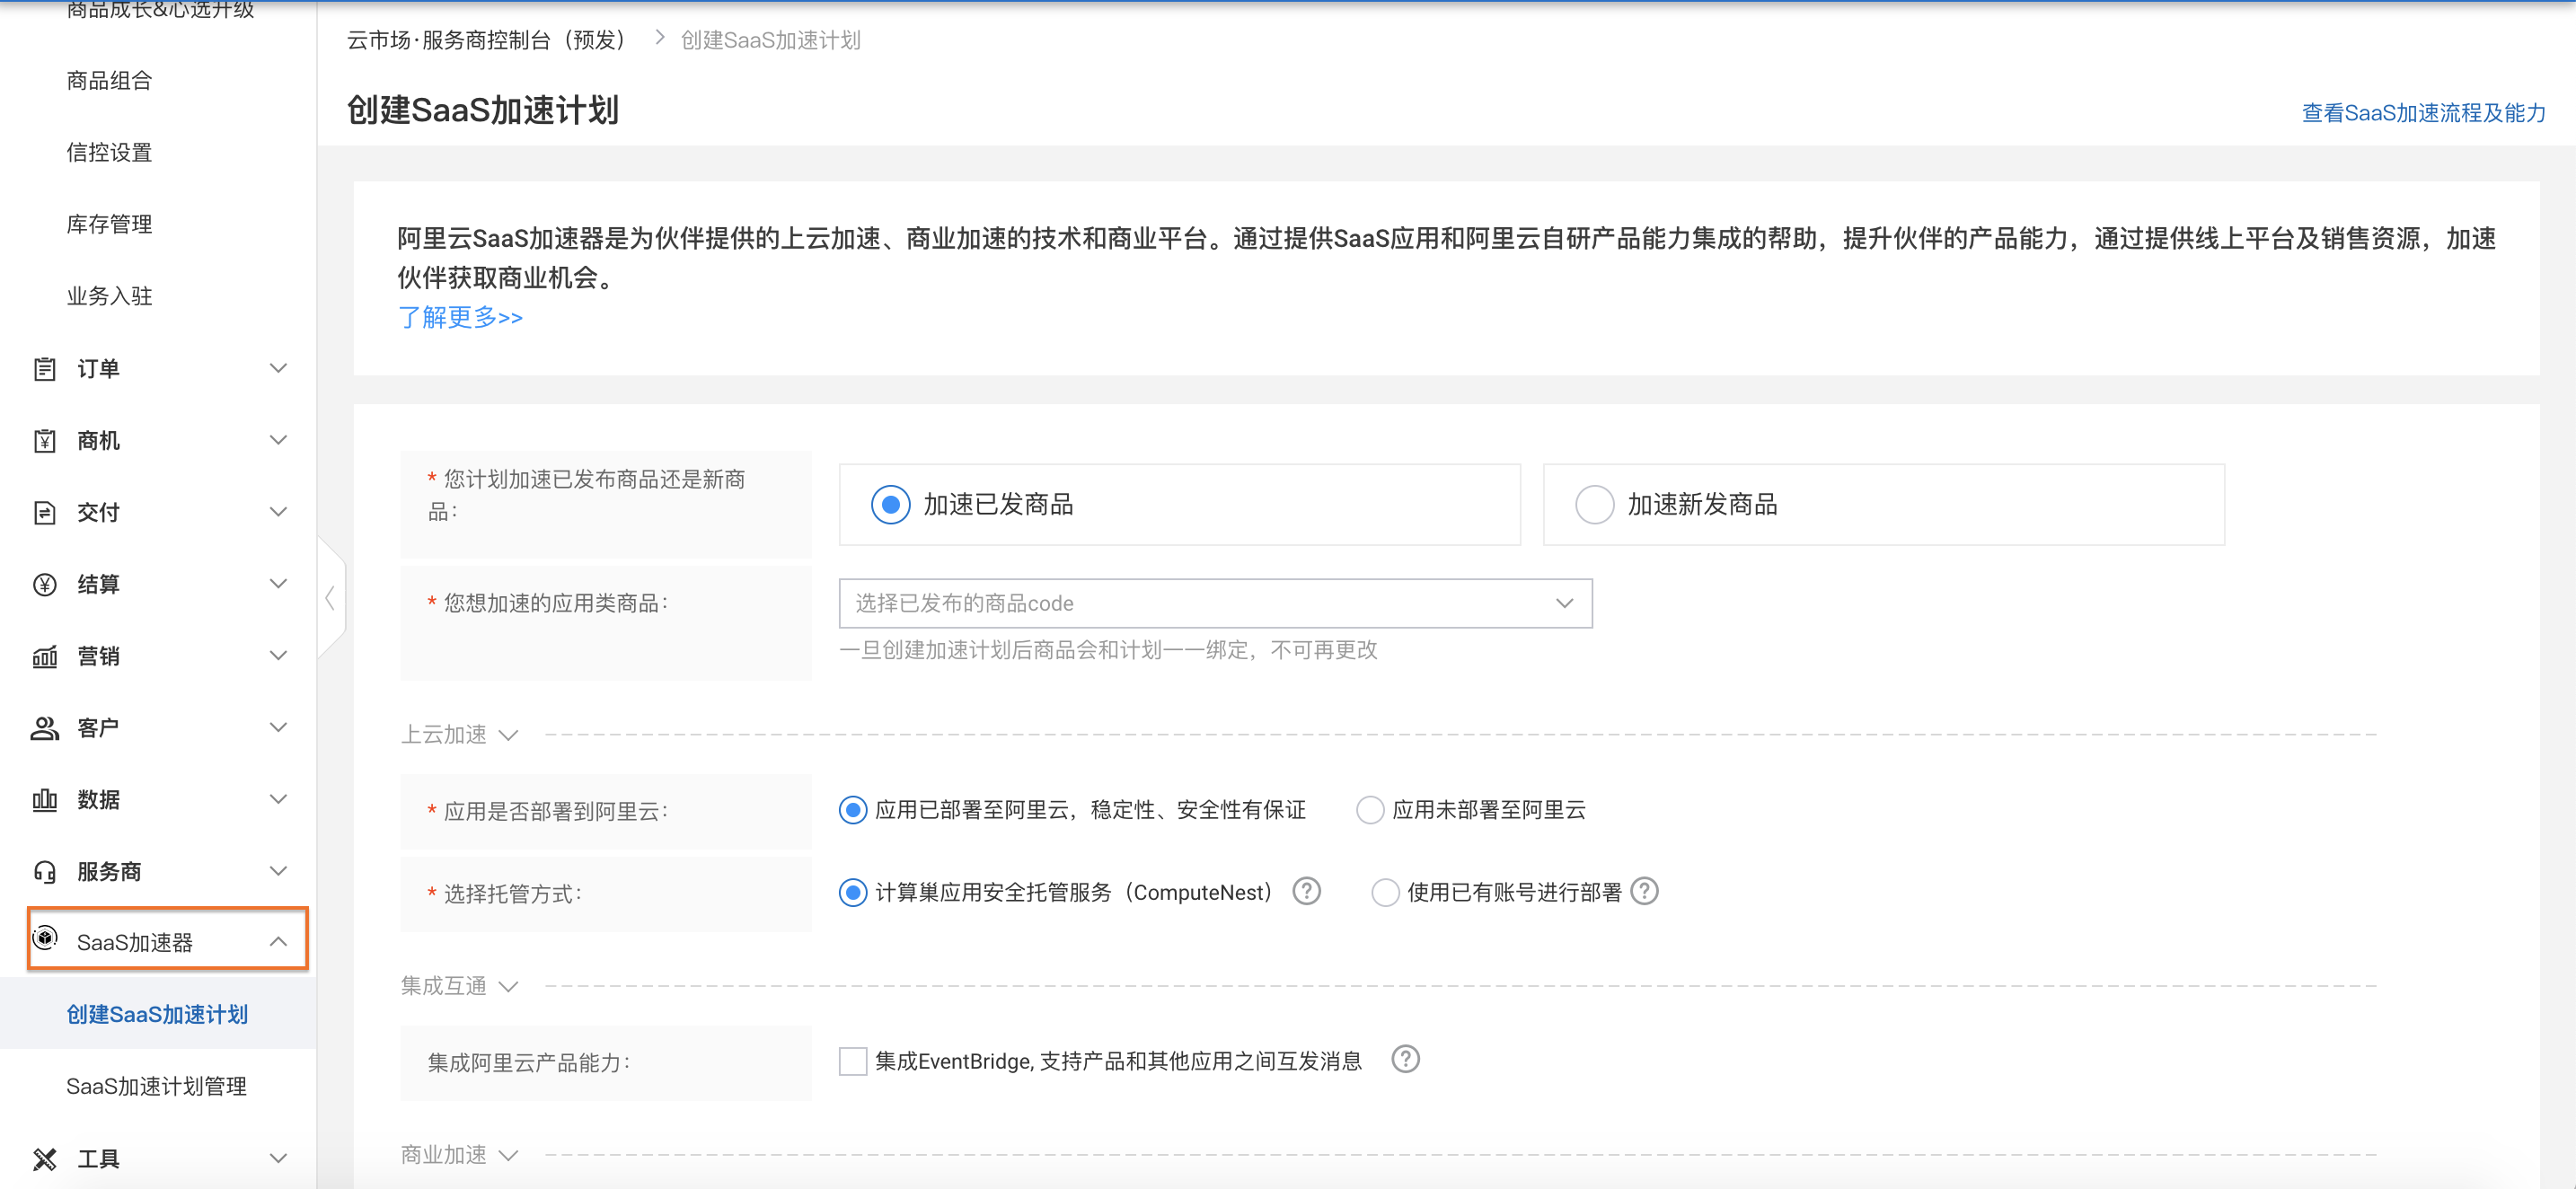Click the SaaS加速器 icon in sidebar
Screen dimensions: 2576x1189
tap(45, 939)
